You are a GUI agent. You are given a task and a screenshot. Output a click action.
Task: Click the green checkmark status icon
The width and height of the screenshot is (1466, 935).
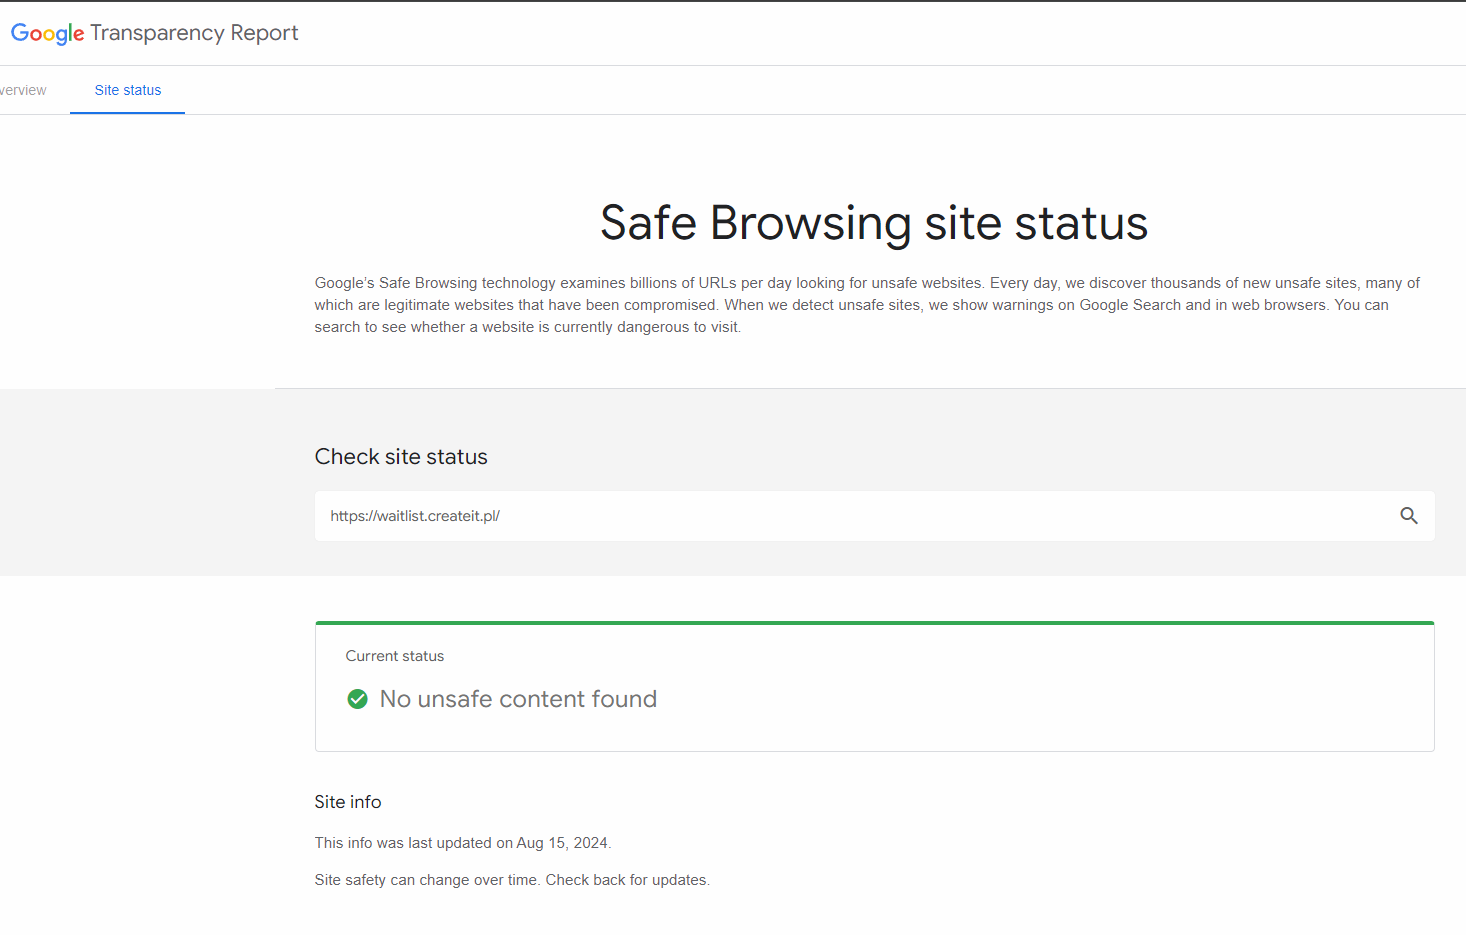[357, 699]
